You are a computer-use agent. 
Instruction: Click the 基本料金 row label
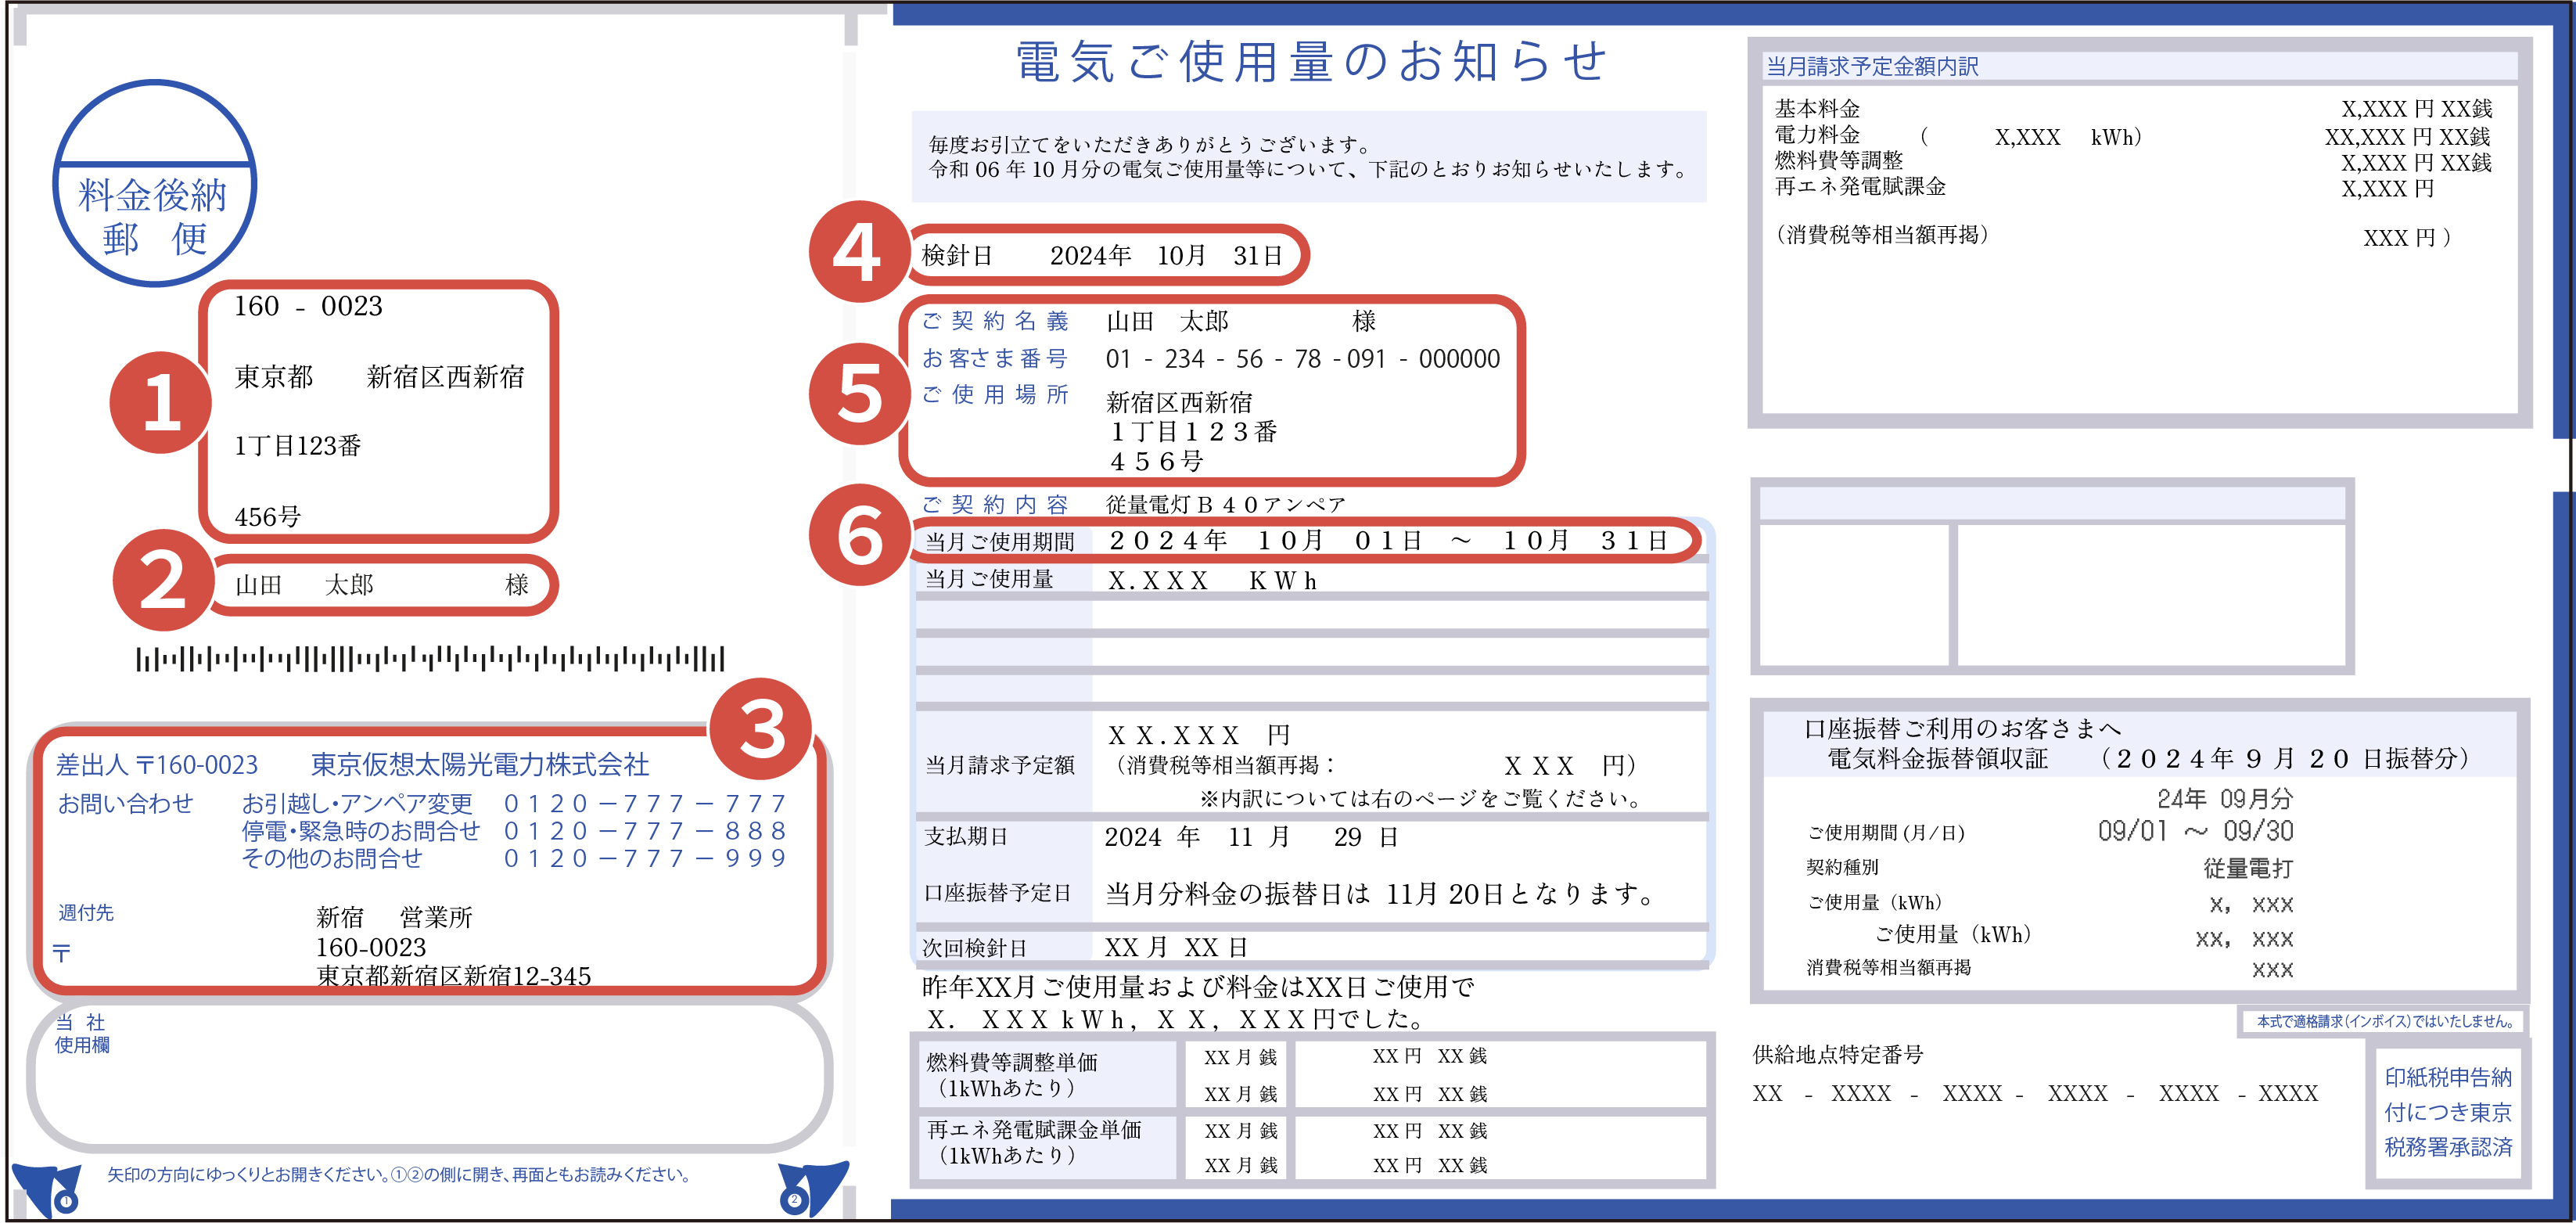tap(1817, 108)
